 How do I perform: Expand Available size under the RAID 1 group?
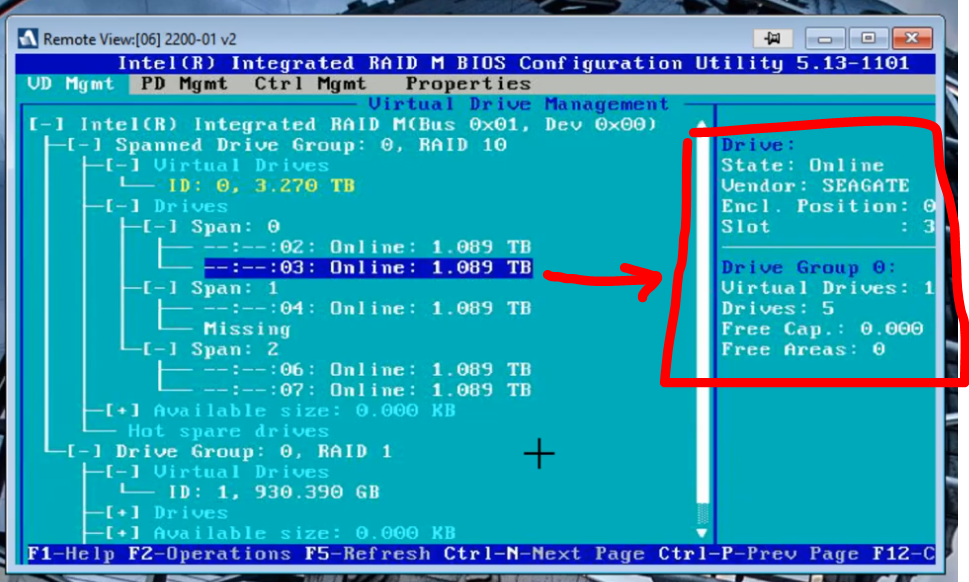(122, 533)
